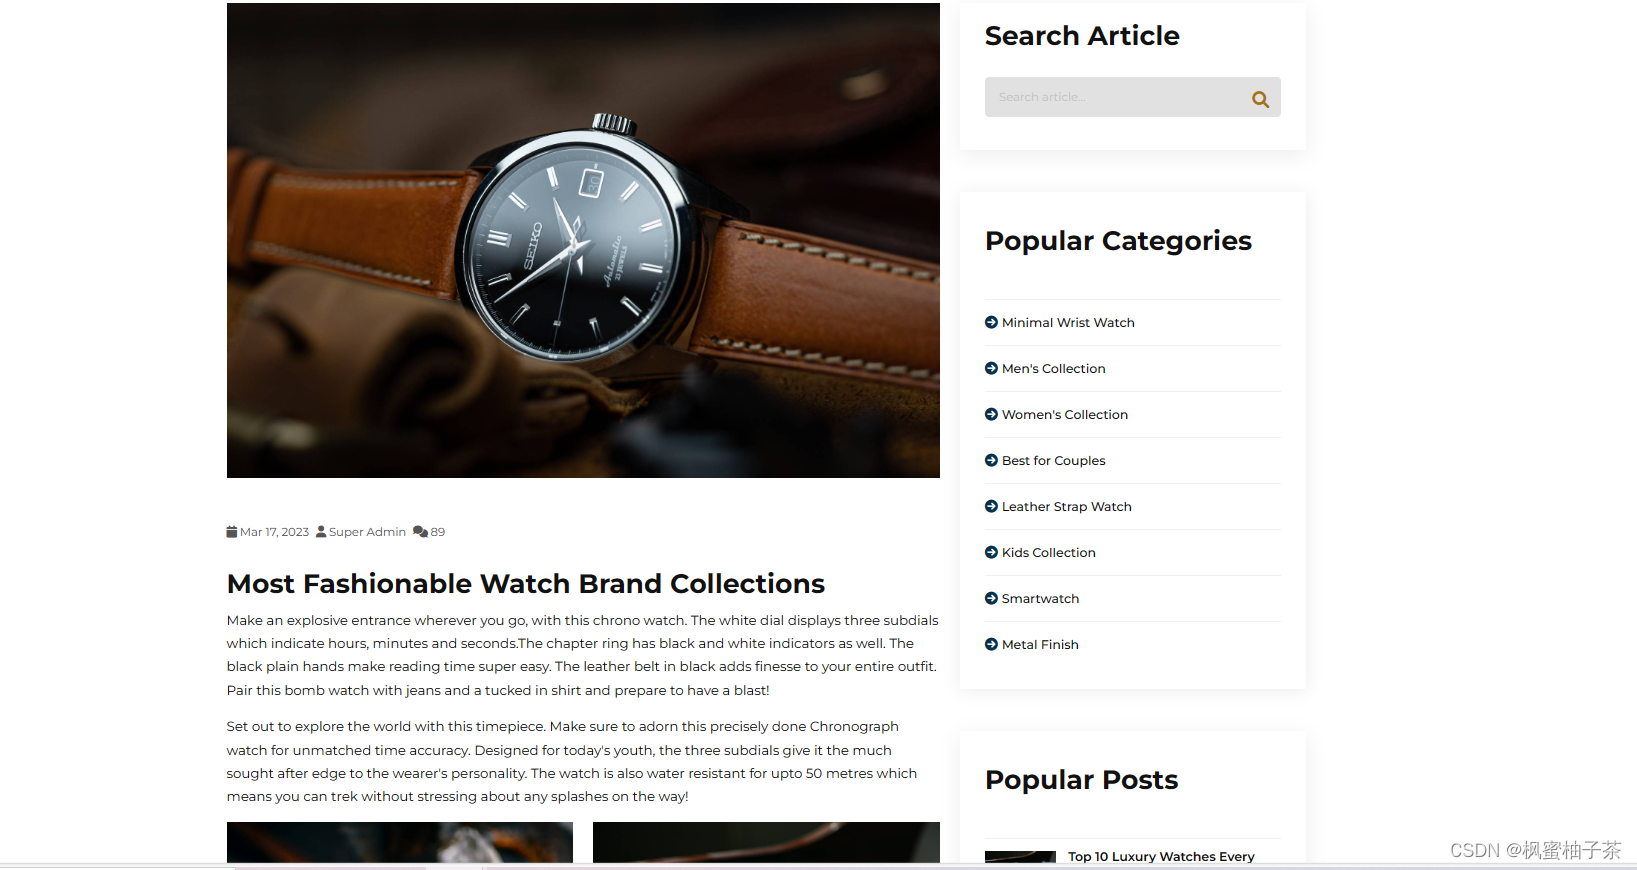Click the search magnifier icon
Viewport: 1637px width, 870px height.
click(1260, 99)
